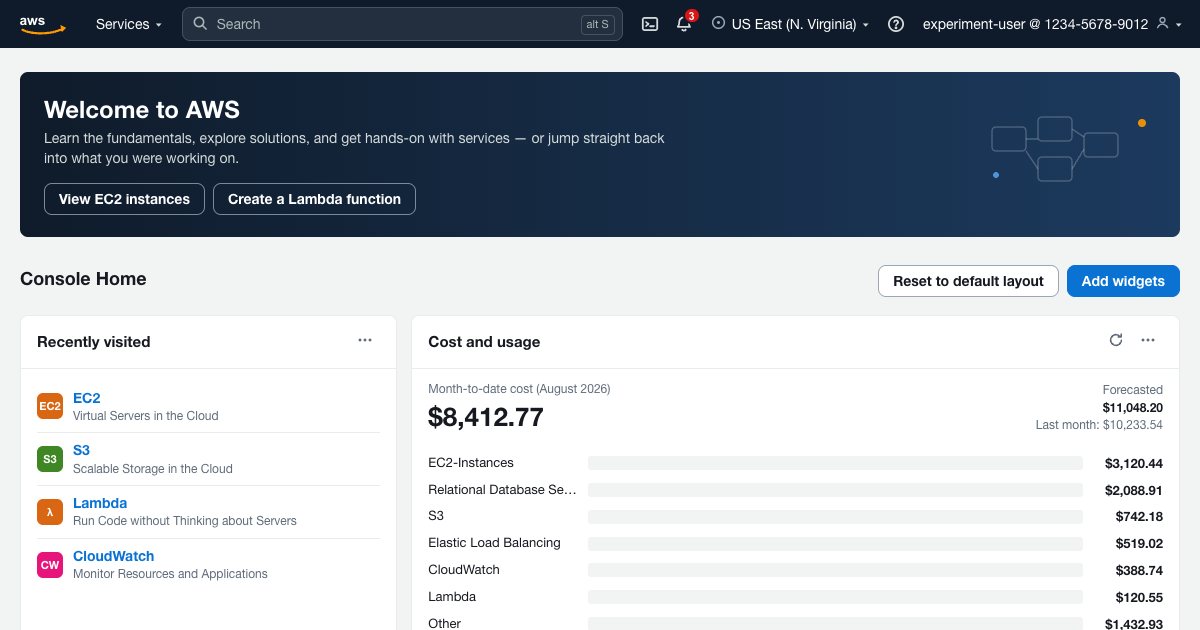The image size is (1200, 630).
Task: Click Reset to default layout button
Action: [x=968, y=281]
